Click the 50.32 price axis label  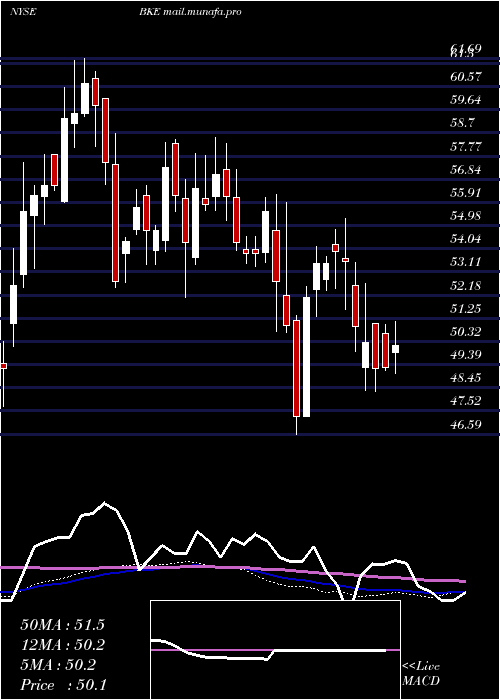[466, 332]
